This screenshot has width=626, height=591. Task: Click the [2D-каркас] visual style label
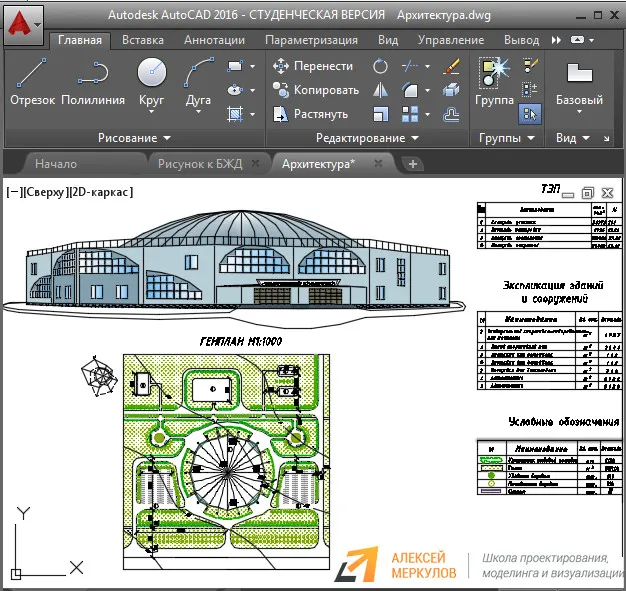click(101, 192)
